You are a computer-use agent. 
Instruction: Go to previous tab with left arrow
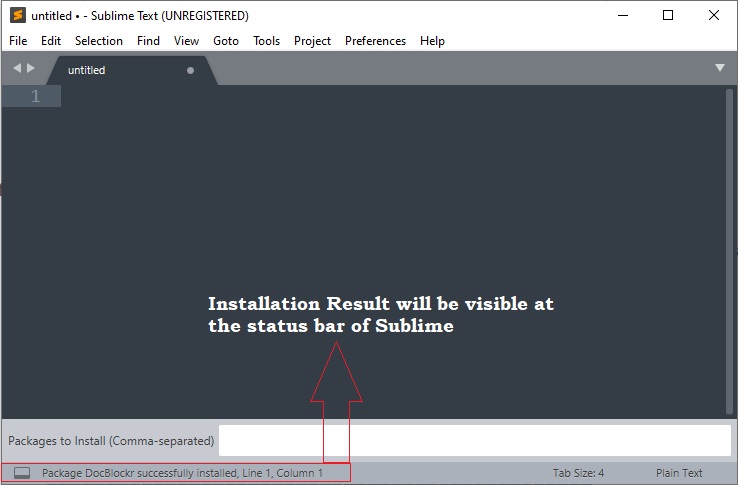coord(17,68)
